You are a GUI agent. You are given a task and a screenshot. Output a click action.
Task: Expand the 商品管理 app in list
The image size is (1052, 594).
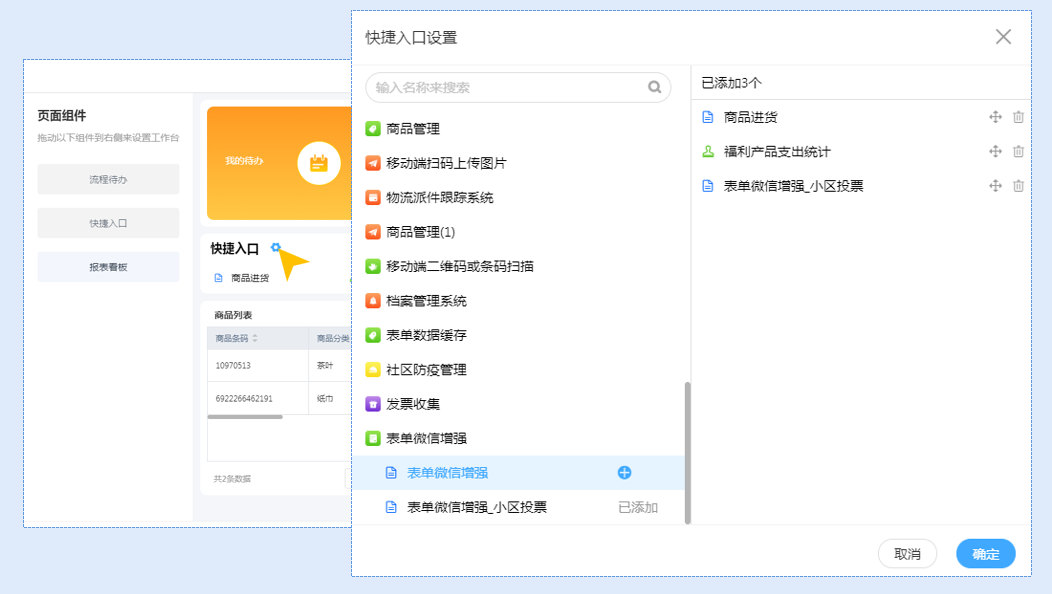[x=412, y=129]
